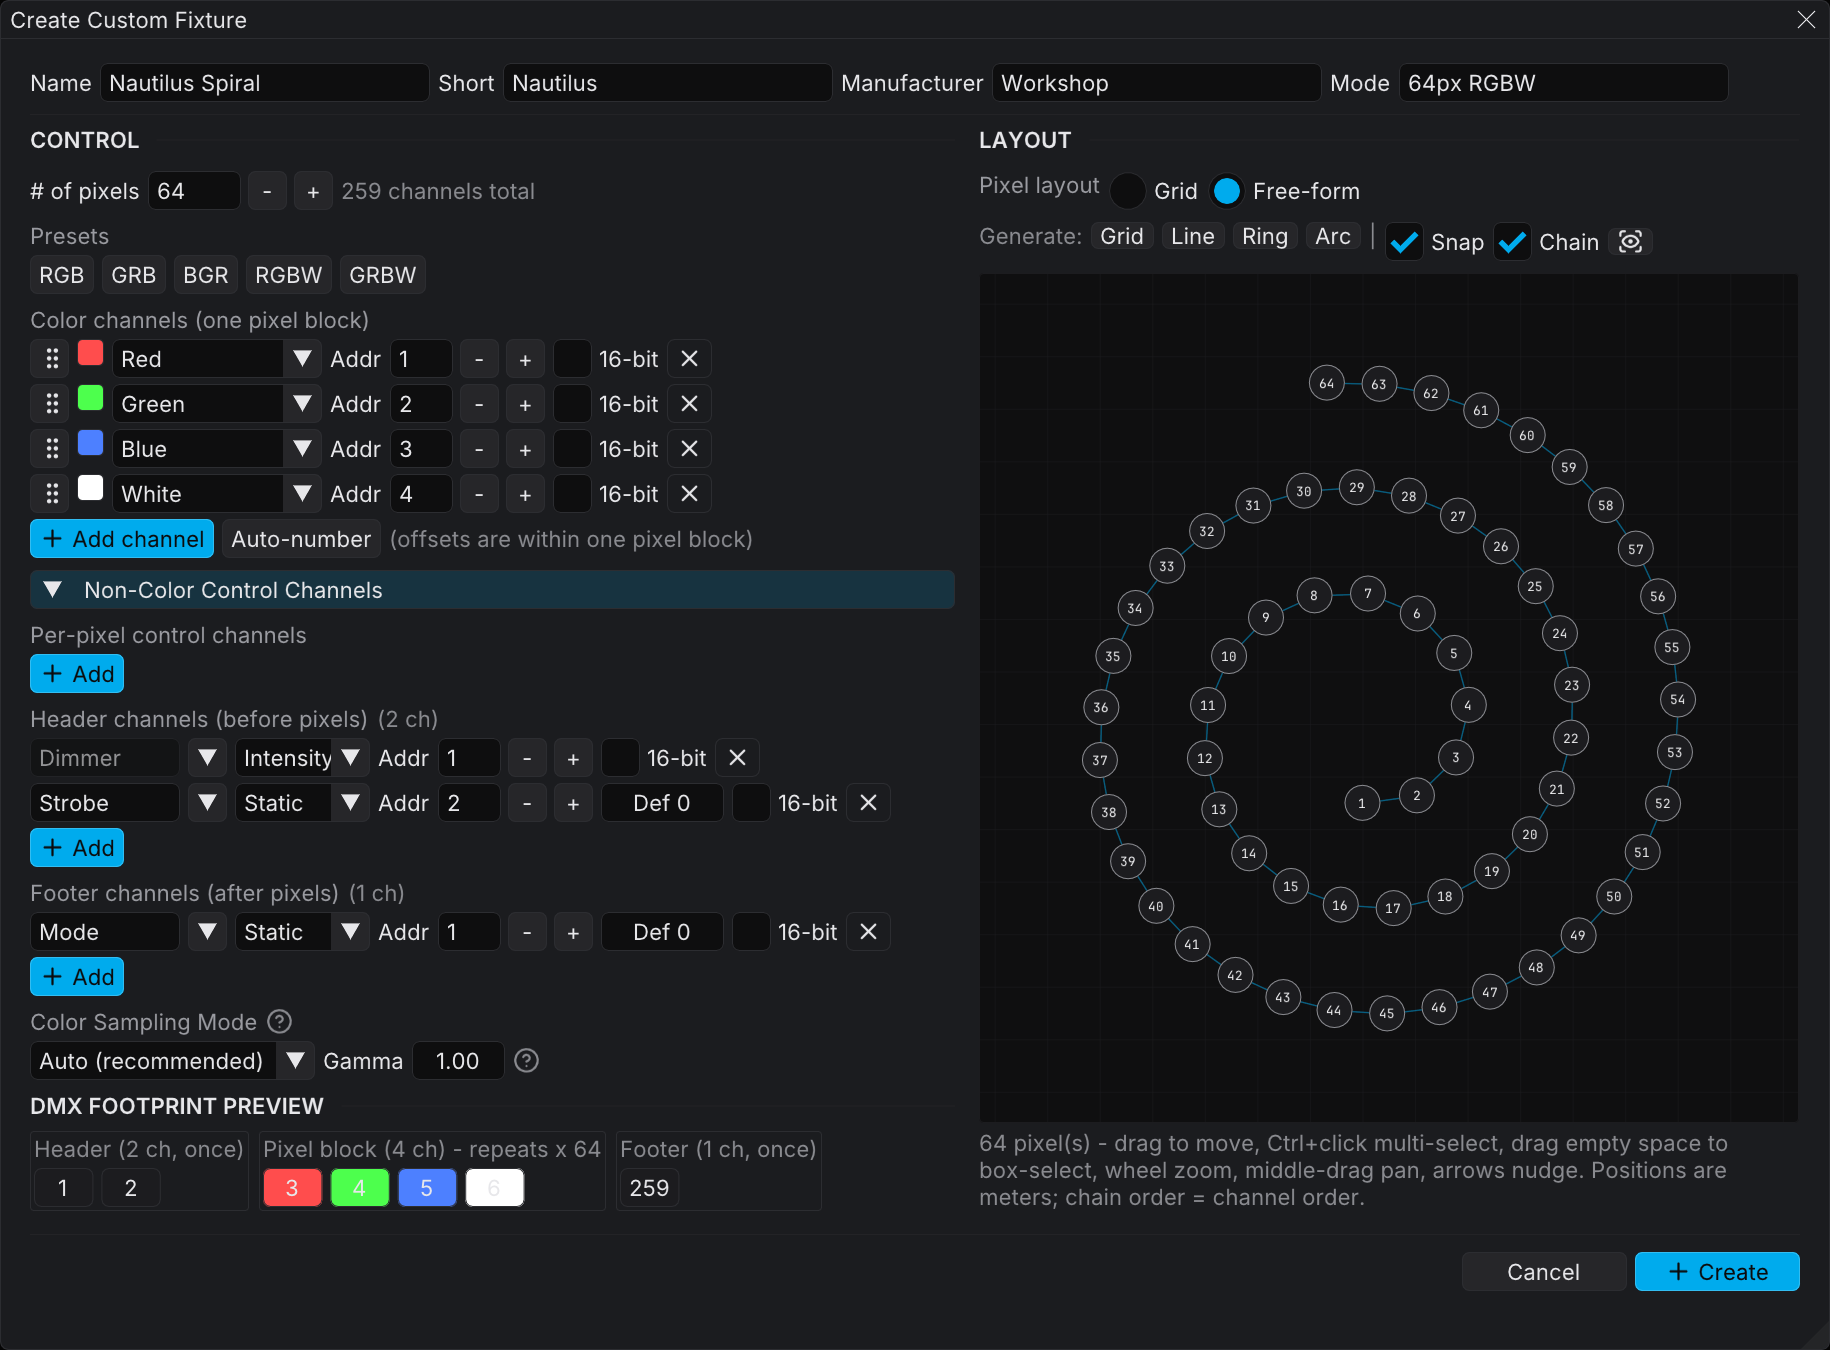Increase the pixel count with the plus

(313, 191)
